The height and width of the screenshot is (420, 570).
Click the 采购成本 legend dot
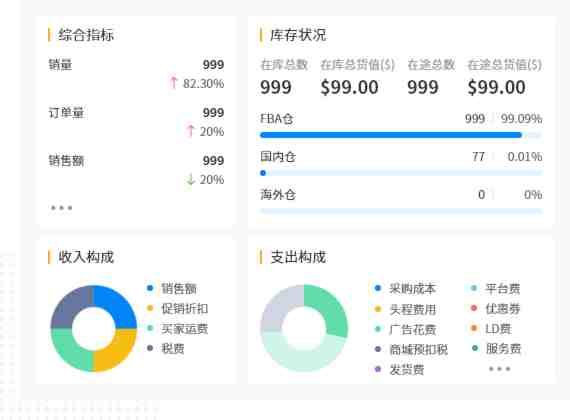pyautogui.click(x=378, y=288)
